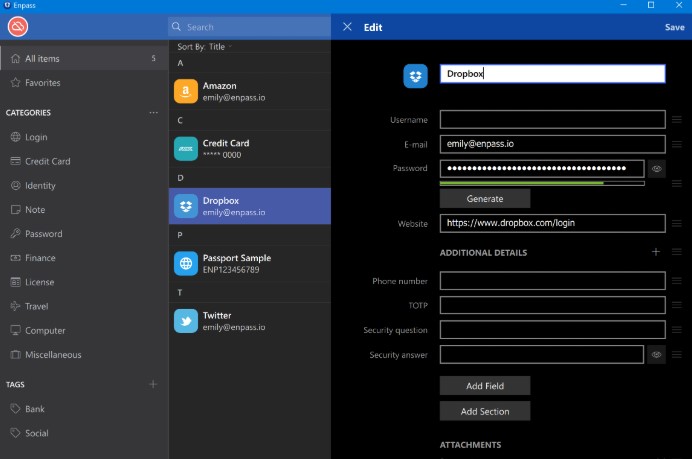The height and width of the screenshot is (459, 692).
Task: Open the Additional Details section handle menu
Action: point(677,252)
